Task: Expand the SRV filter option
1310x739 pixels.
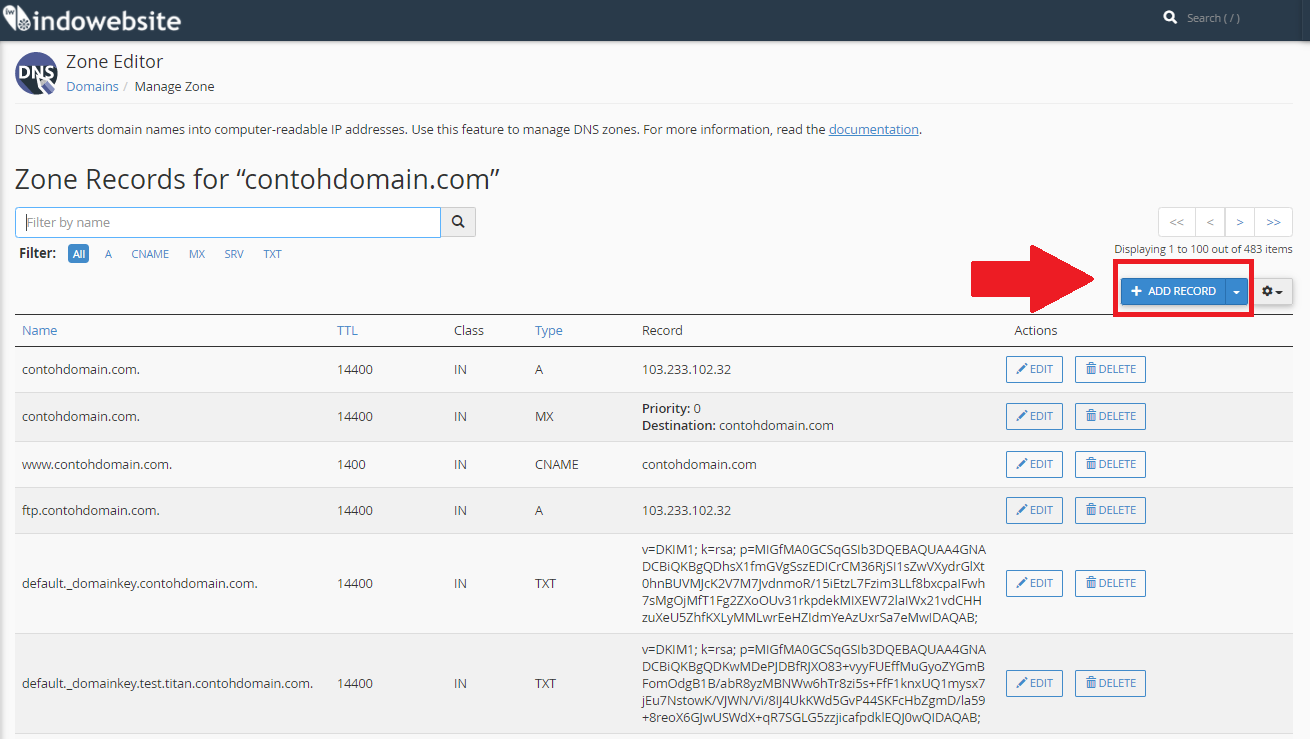Action: click(x=233, y=253)
